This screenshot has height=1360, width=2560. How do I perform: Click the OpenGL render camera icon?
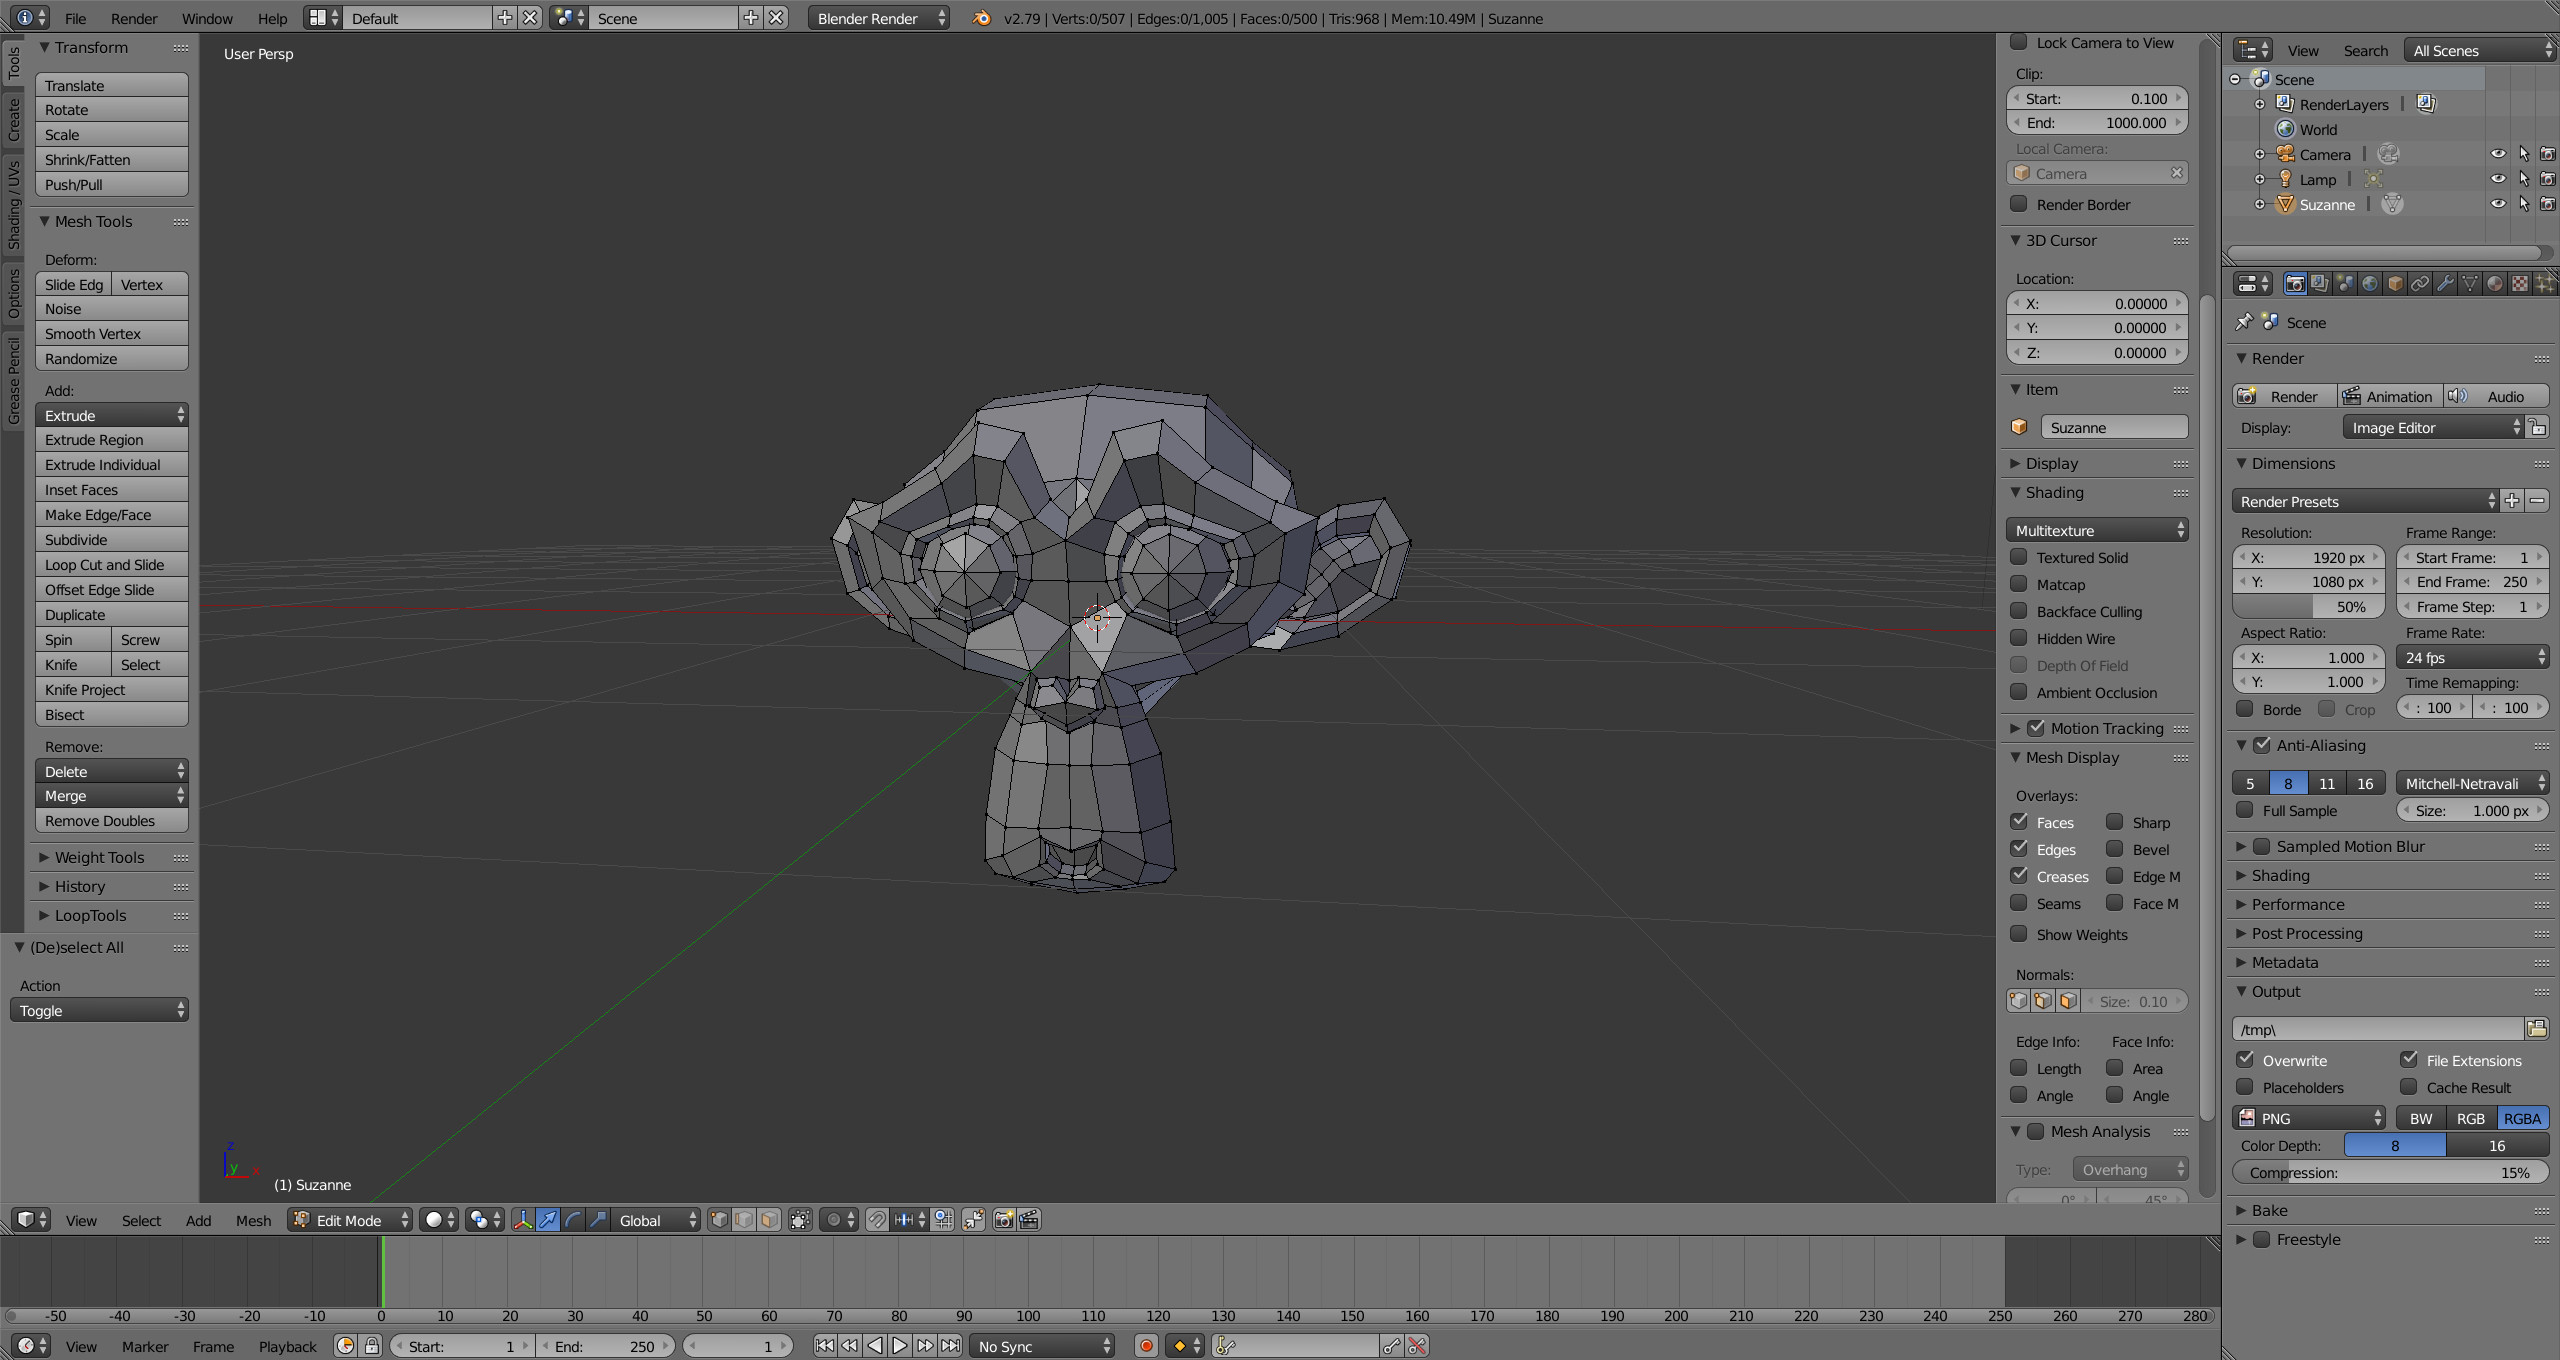[x=1003, y=1220]
